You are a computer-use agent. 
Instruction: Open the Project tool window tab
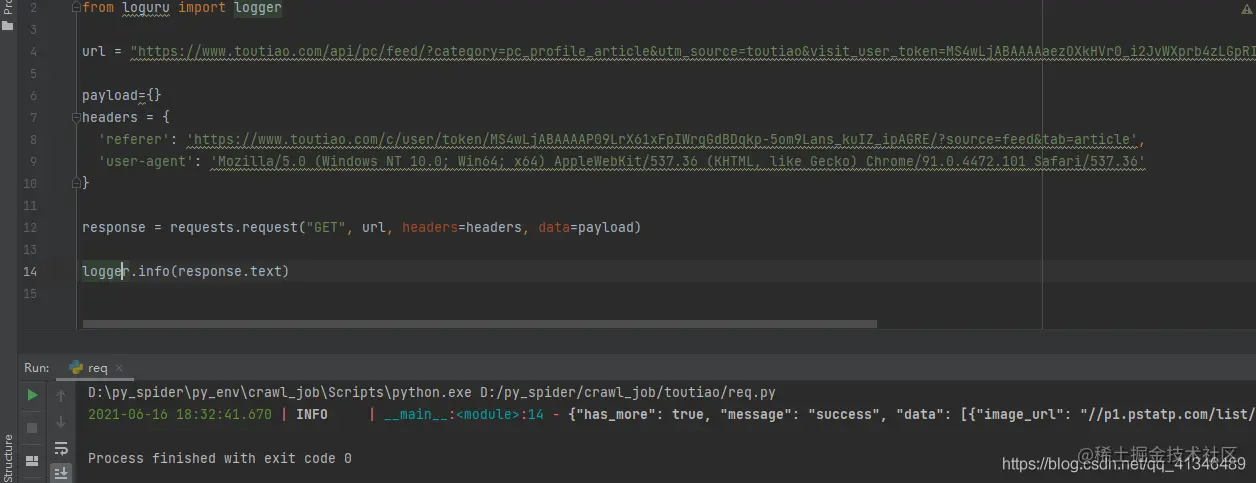[x=8, y=9]
